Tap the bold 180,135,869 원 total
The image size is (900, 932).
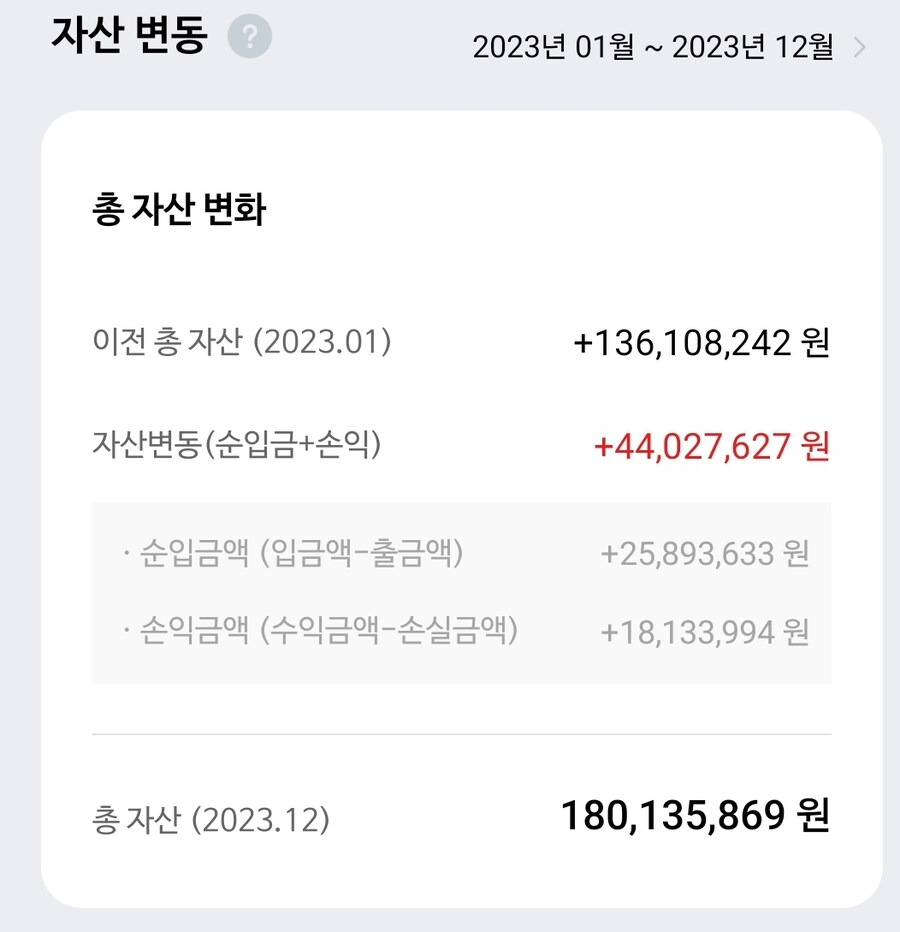(x=695, y=816)
